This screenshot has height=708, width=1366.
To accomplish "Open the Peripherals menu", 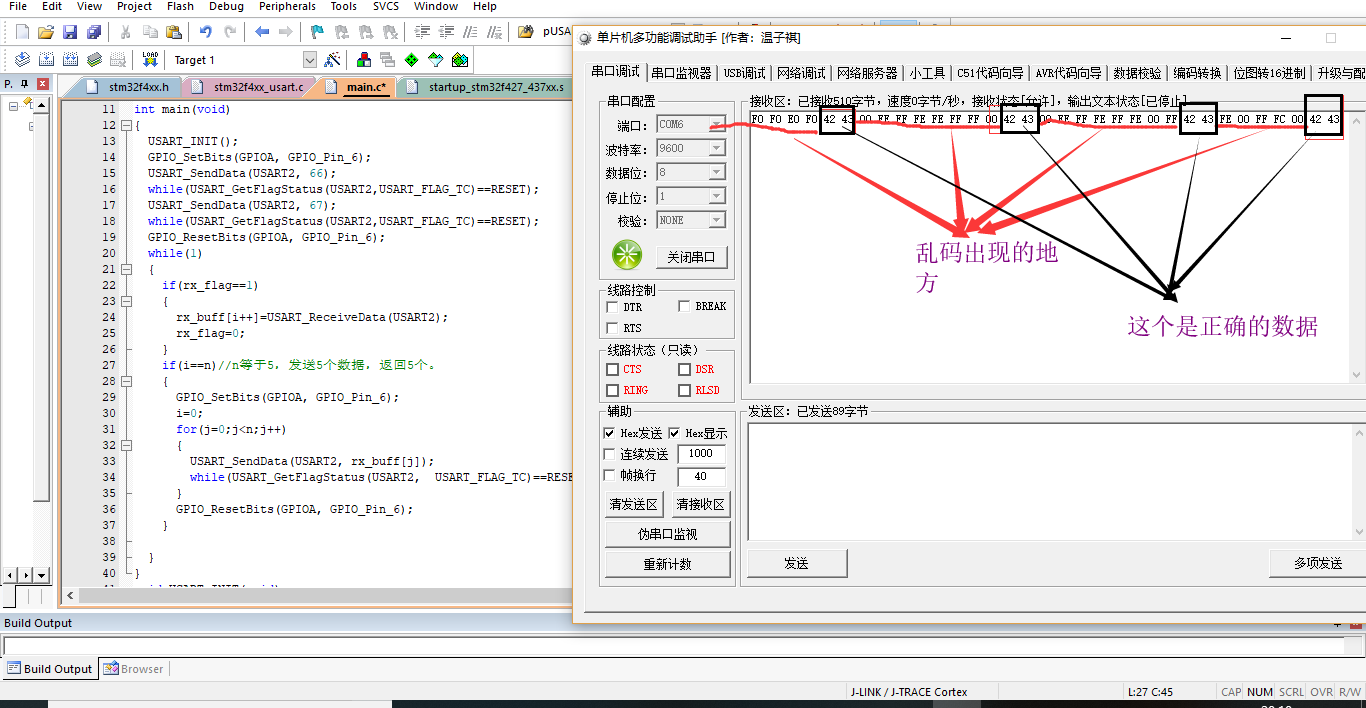I will (x=287, y=6).
